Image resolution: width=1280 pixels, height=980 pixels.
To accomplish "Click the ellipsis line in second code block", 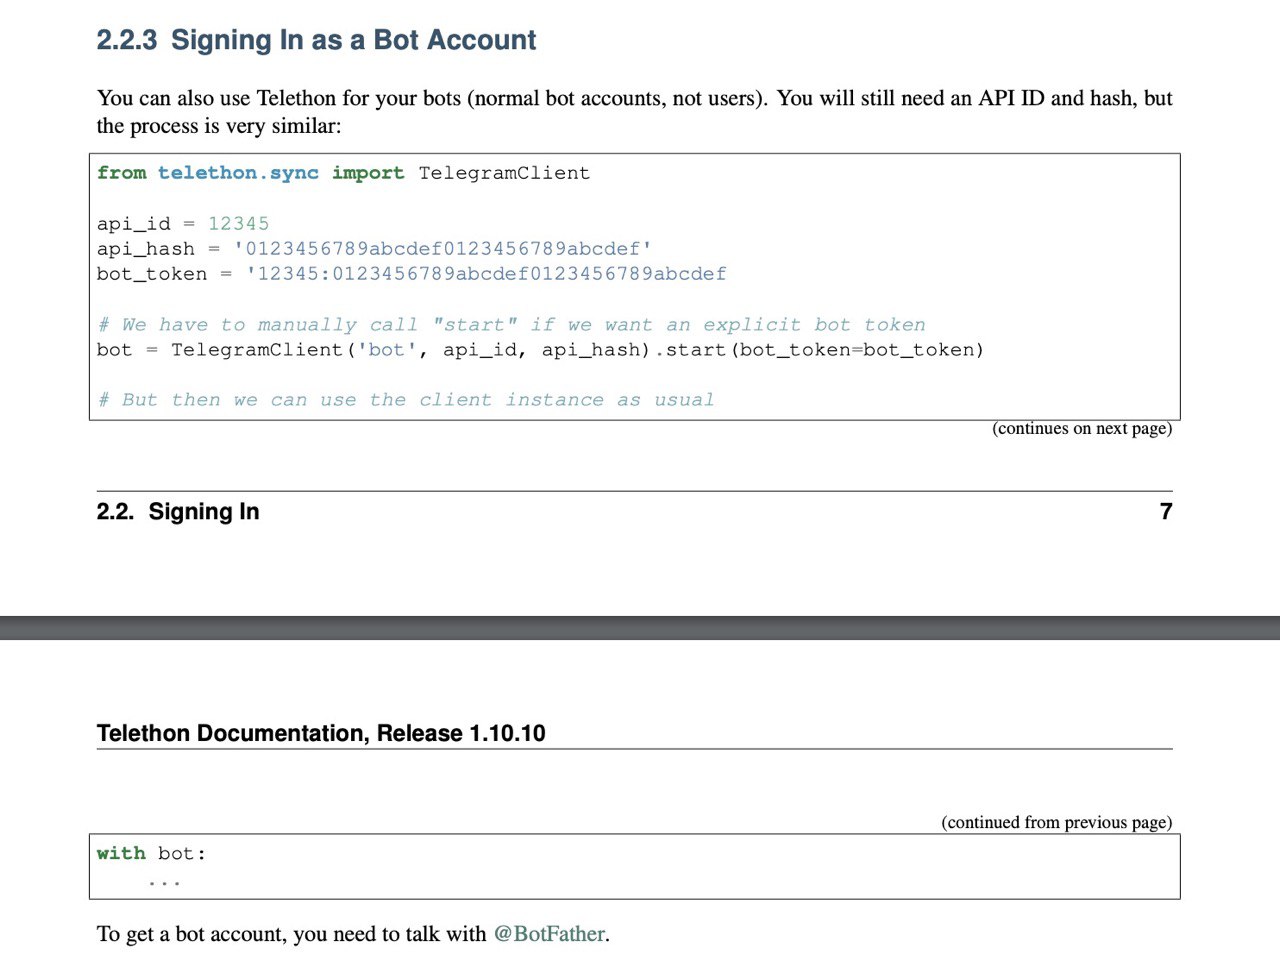I will click(164, 882).
